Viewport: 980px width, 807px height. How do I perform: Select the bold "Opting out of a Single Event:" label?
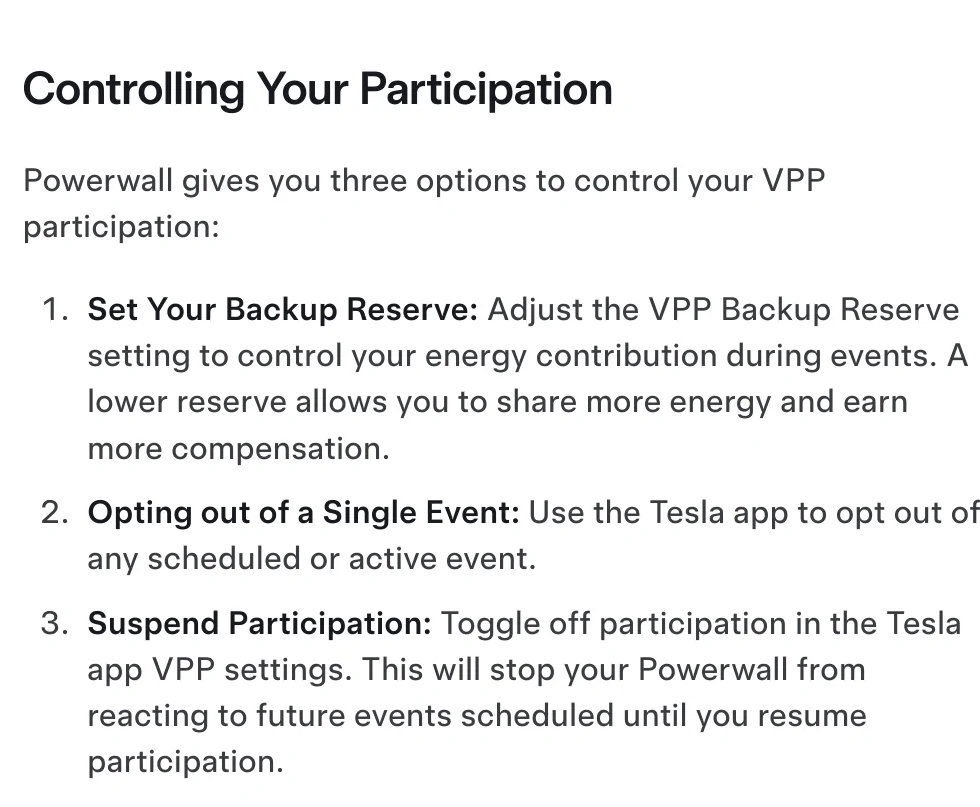coord(303,513)
